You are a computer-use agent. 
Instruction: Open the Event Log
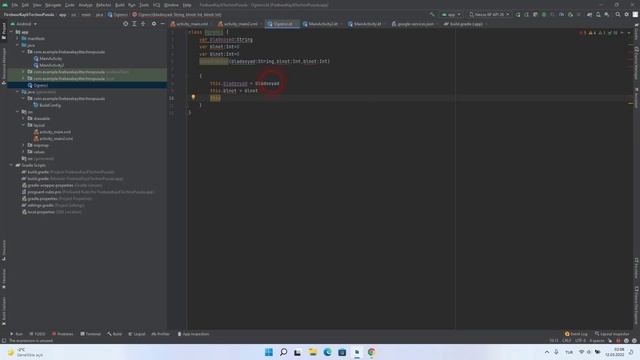click(x=576, y=334)
